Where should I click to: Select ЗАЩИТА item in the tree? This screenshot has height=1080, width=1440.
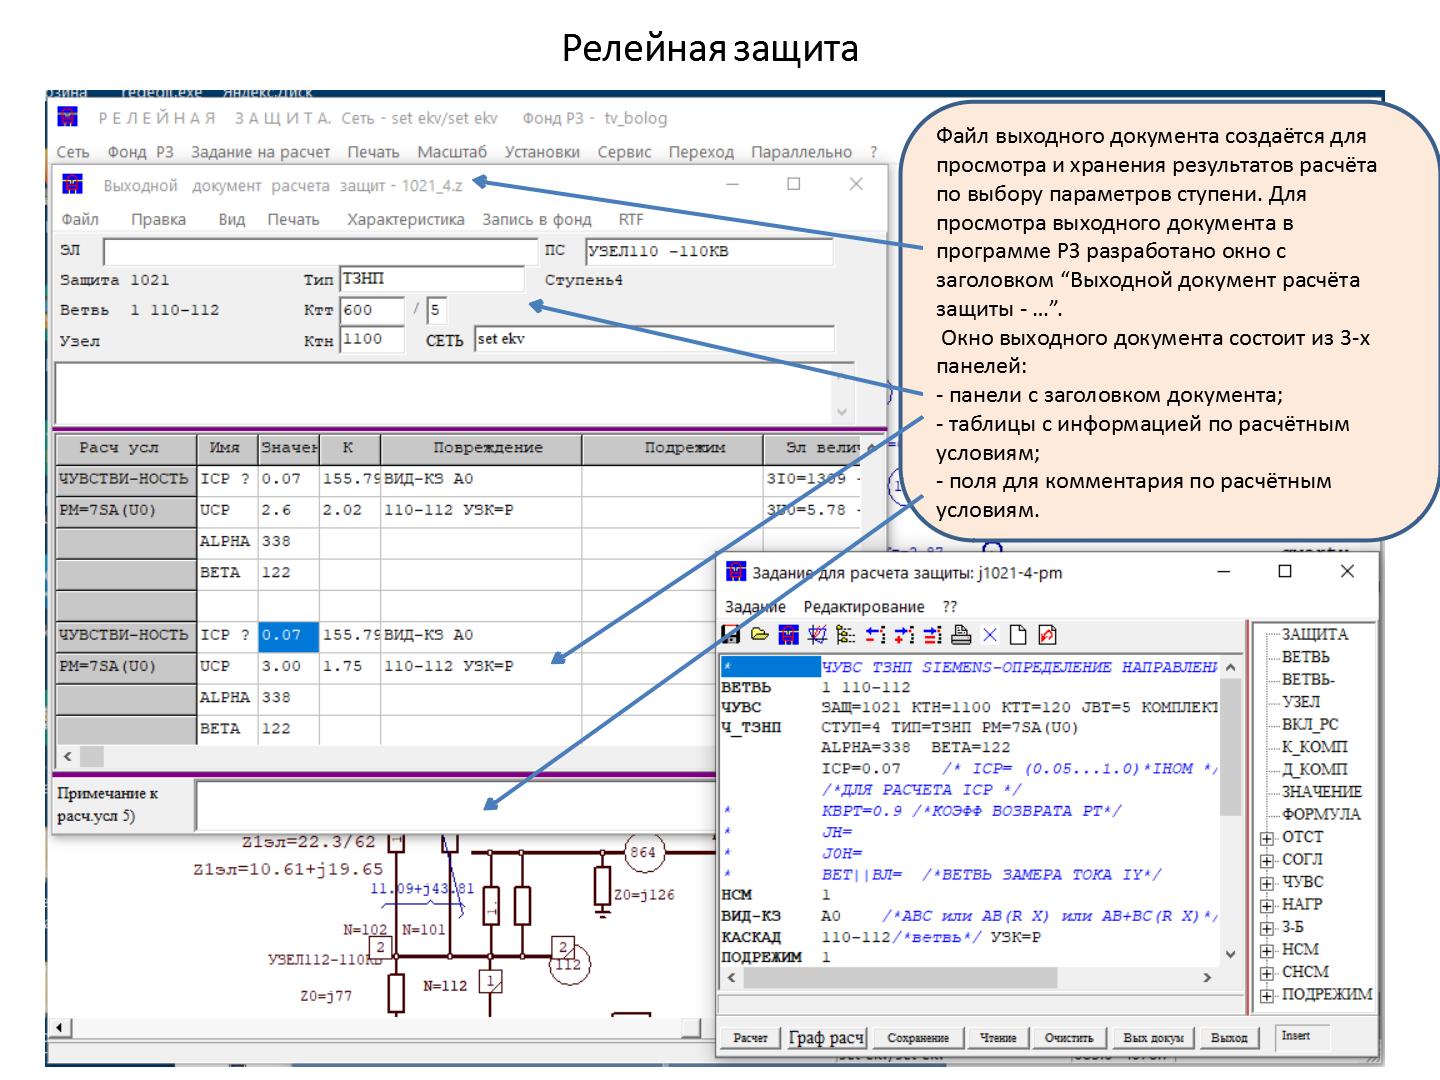[1314, 634]
